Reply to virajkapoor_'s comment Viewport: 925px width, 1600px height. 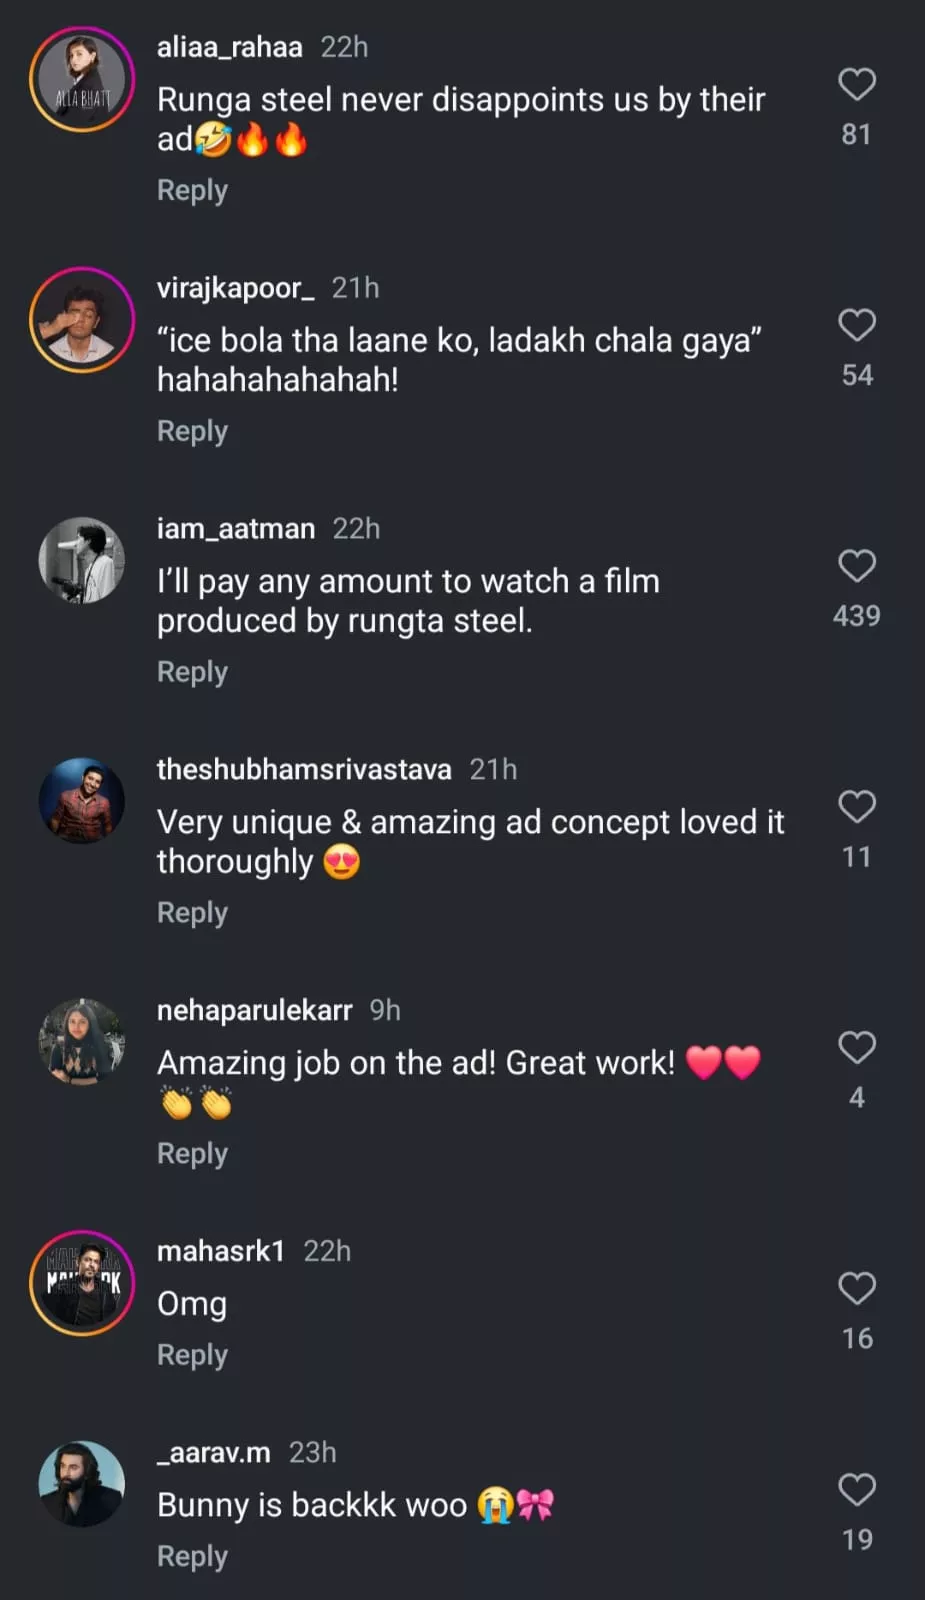(192, 431)
